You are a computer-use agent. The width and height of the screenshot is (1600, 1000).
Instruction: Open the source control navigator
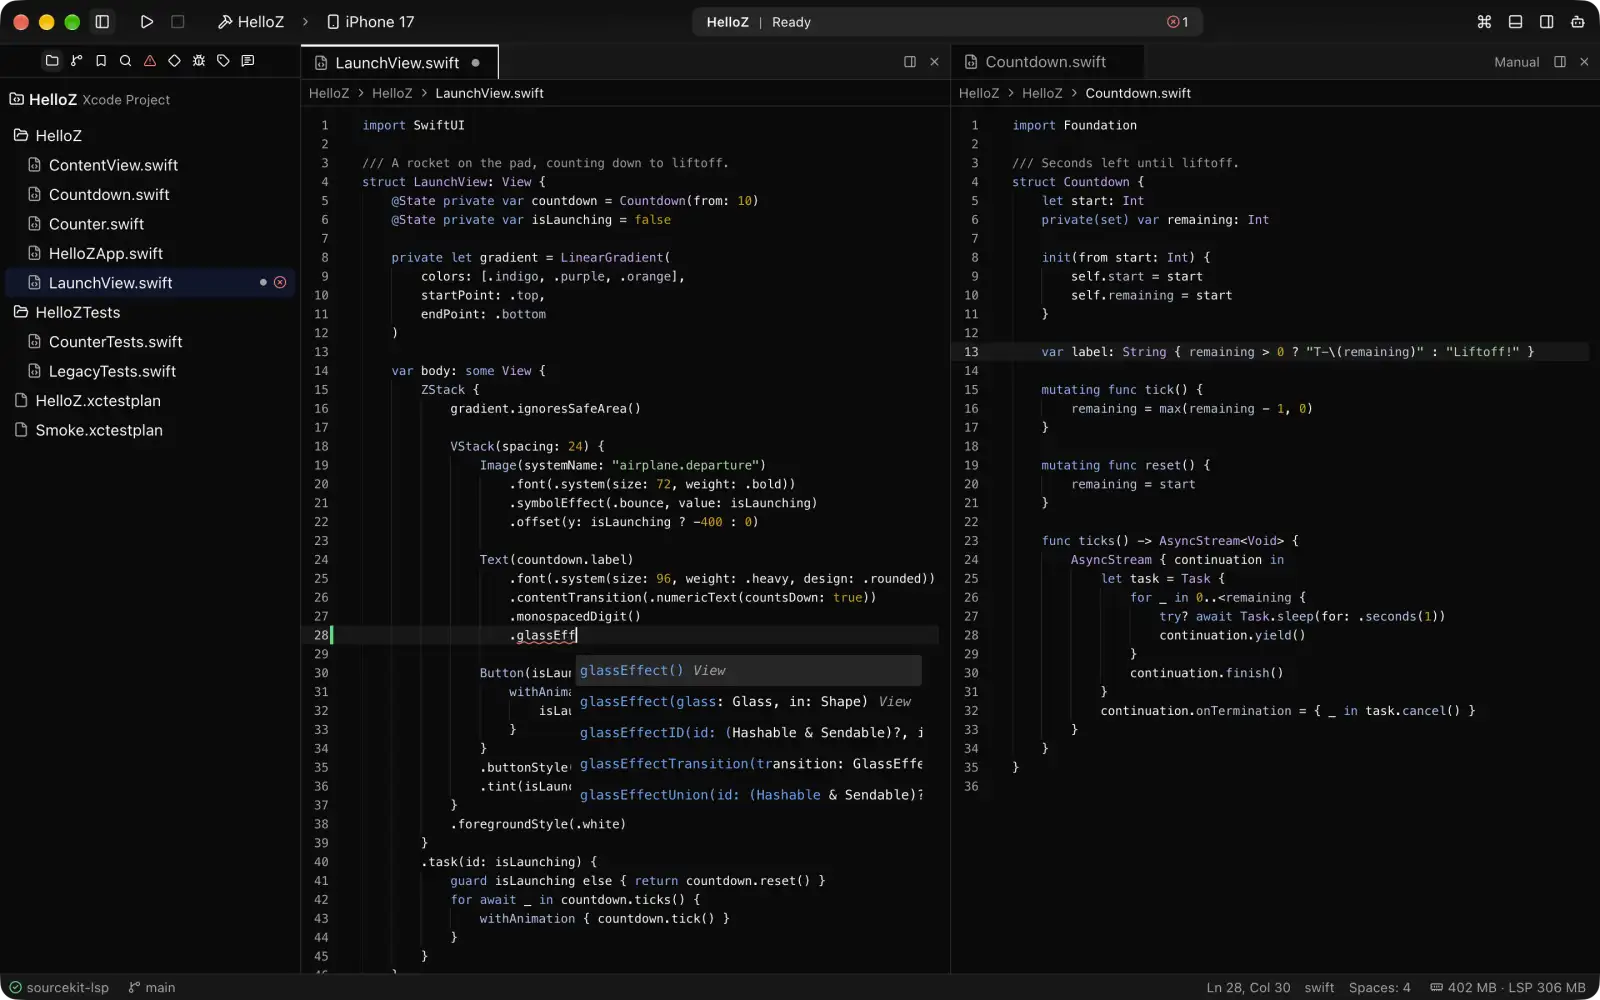[x=77, y=61]
